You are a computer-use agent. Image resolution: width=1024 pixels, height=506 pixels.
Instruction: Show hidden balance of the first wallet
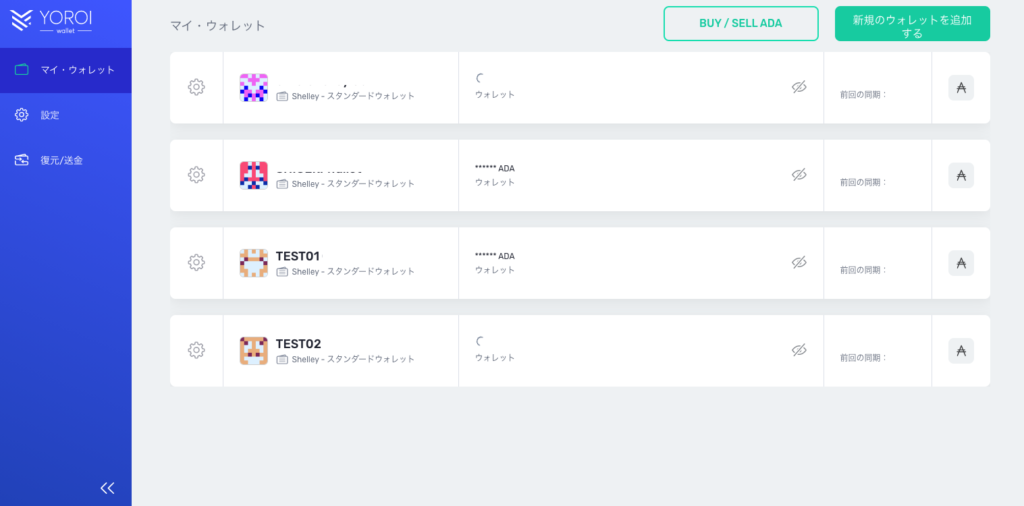point(799,87)
